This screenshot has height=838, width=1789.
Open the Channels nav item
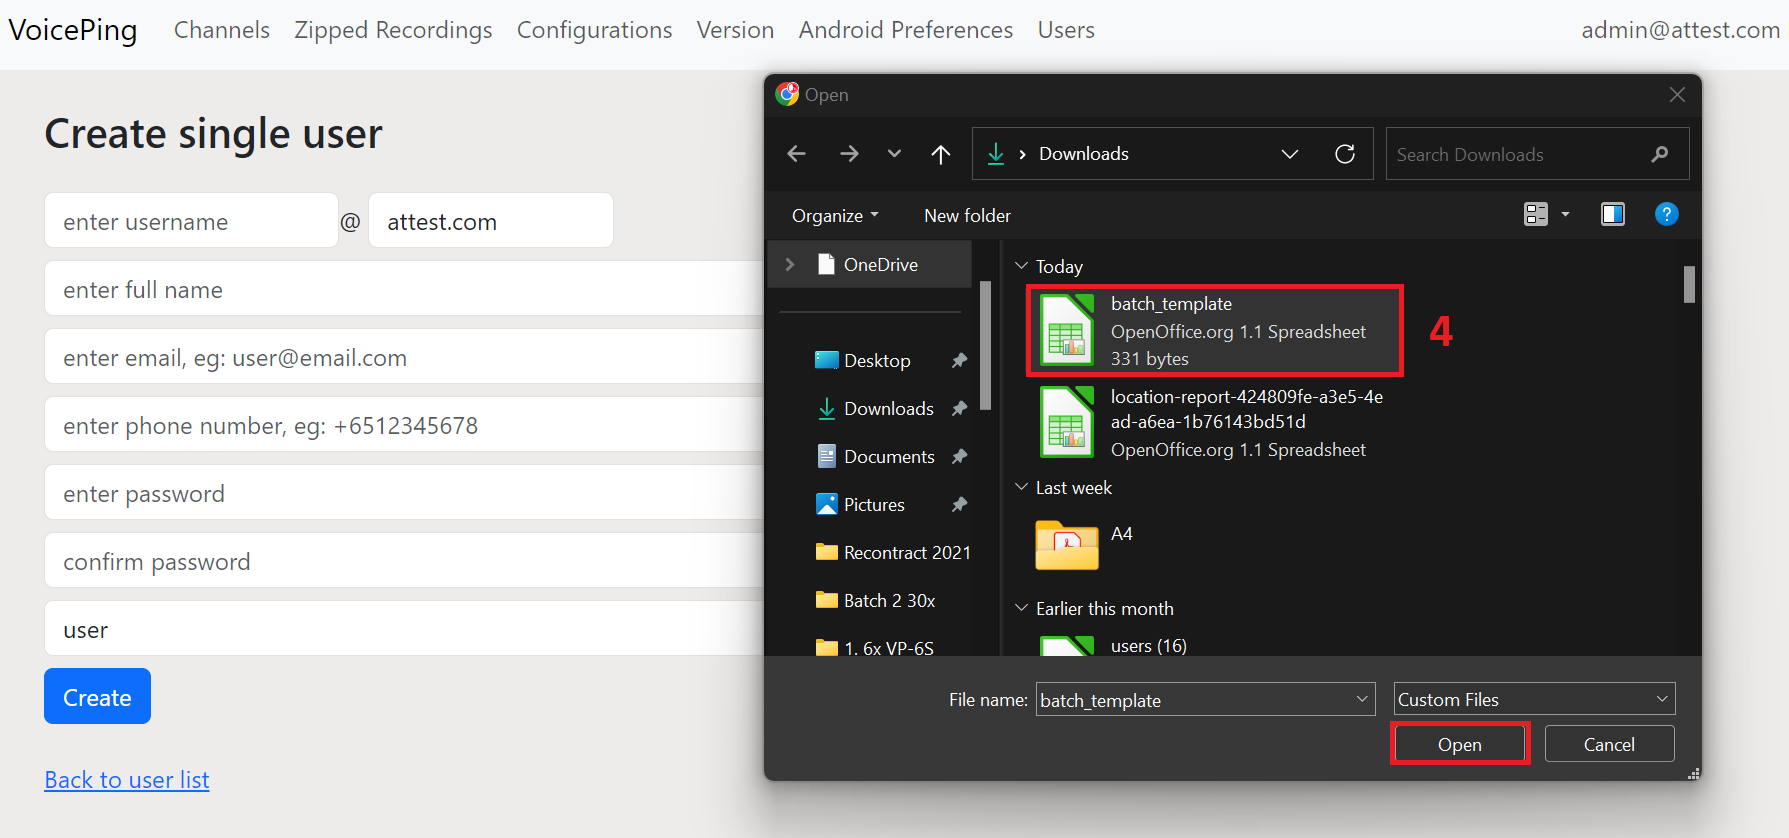[222, 30]
